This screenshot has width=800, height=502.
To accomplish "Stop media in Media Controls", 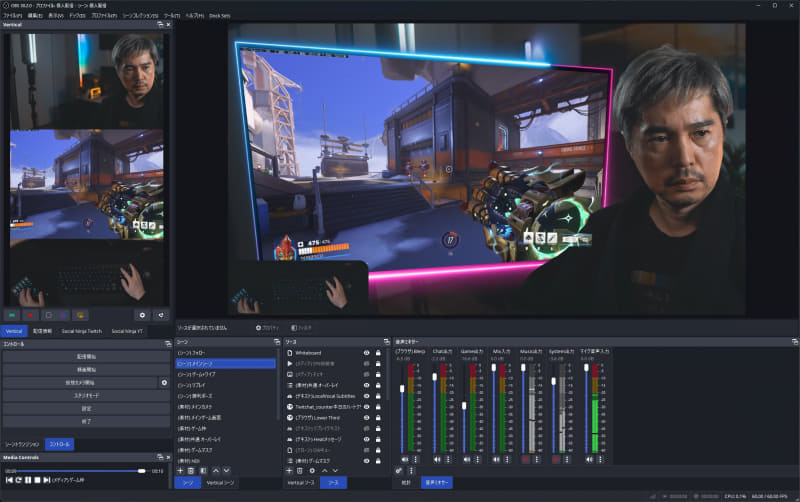I will pos(37,480).
